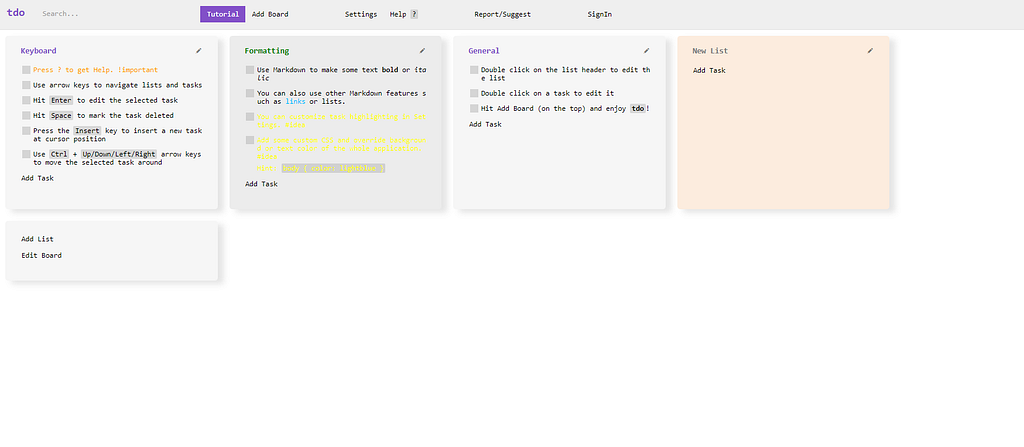Click the Space key label in Keyboard list
This screenshot has width=1024, height=447.
[61, 115]
